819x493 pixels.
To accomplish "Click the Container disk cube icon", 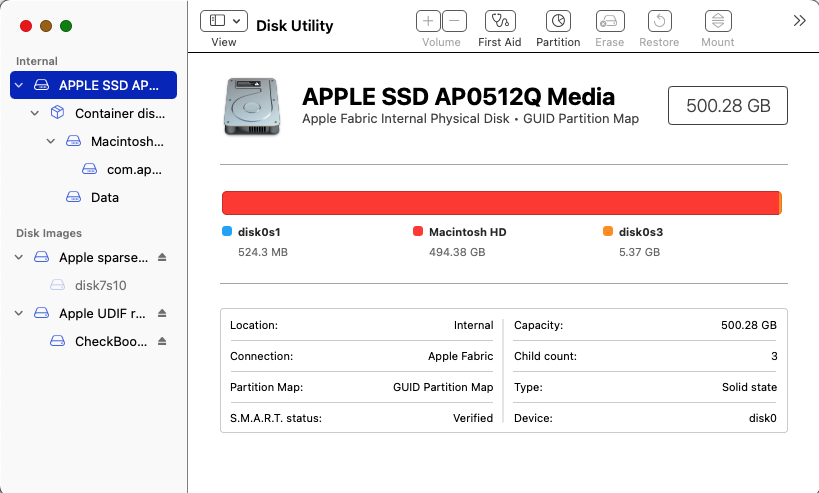I will pos(57,113).
